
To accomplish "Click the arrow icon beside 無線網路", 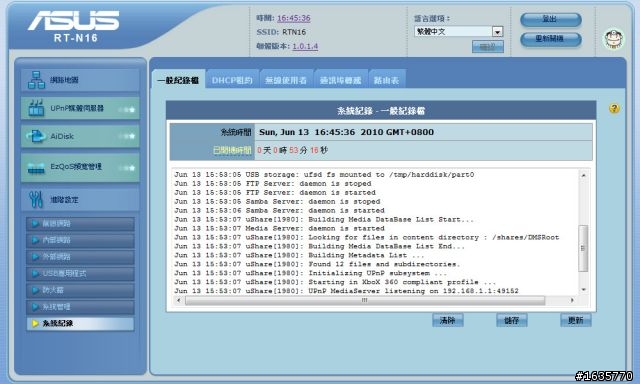I will click(x=35, y=223).
